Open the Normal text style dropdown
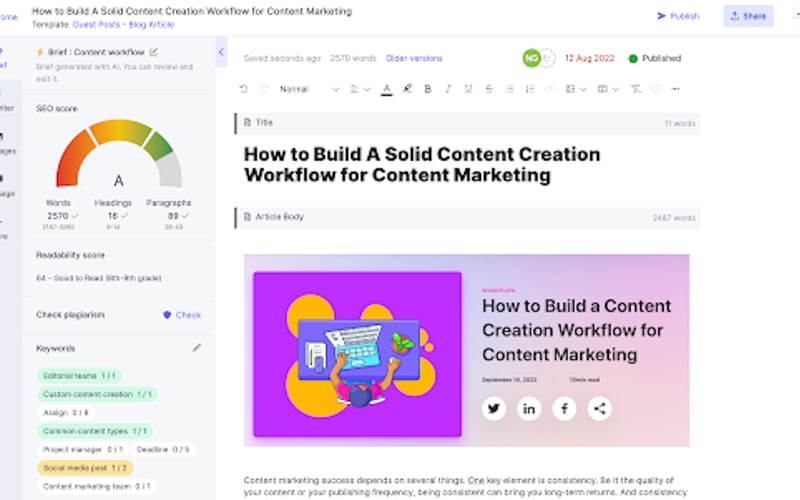This screenshot has height=500, width=800. tap(309, 89)
